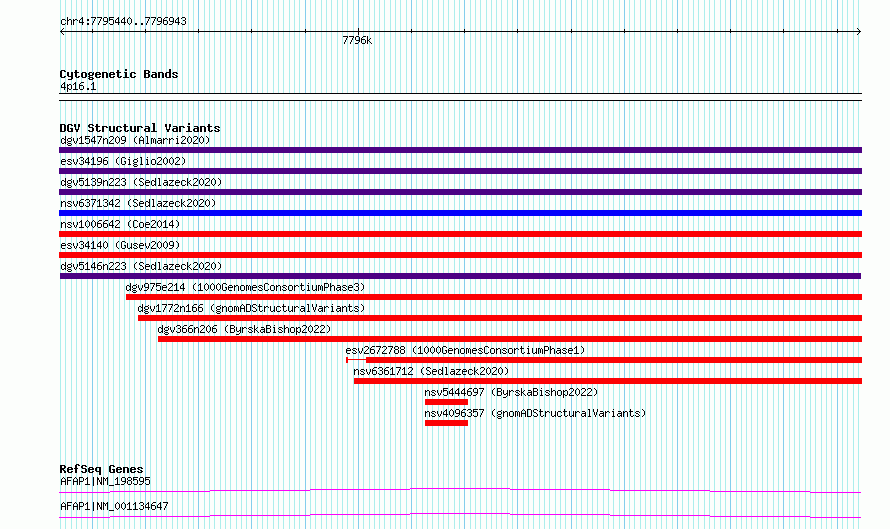The image size is (890, 529).
Task: Click the right arrow of the ruler
Action: [859, 32]
